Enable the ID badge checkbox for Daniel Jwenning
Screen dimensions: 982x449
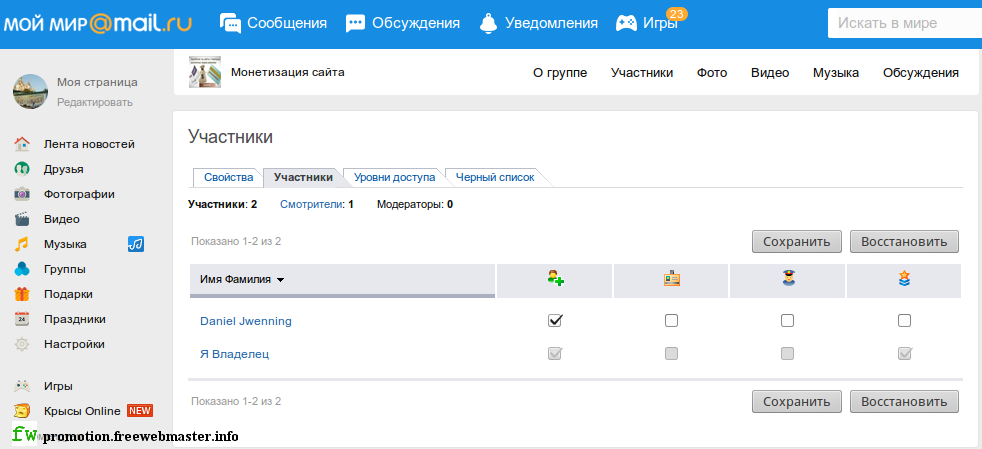point(671,321)
